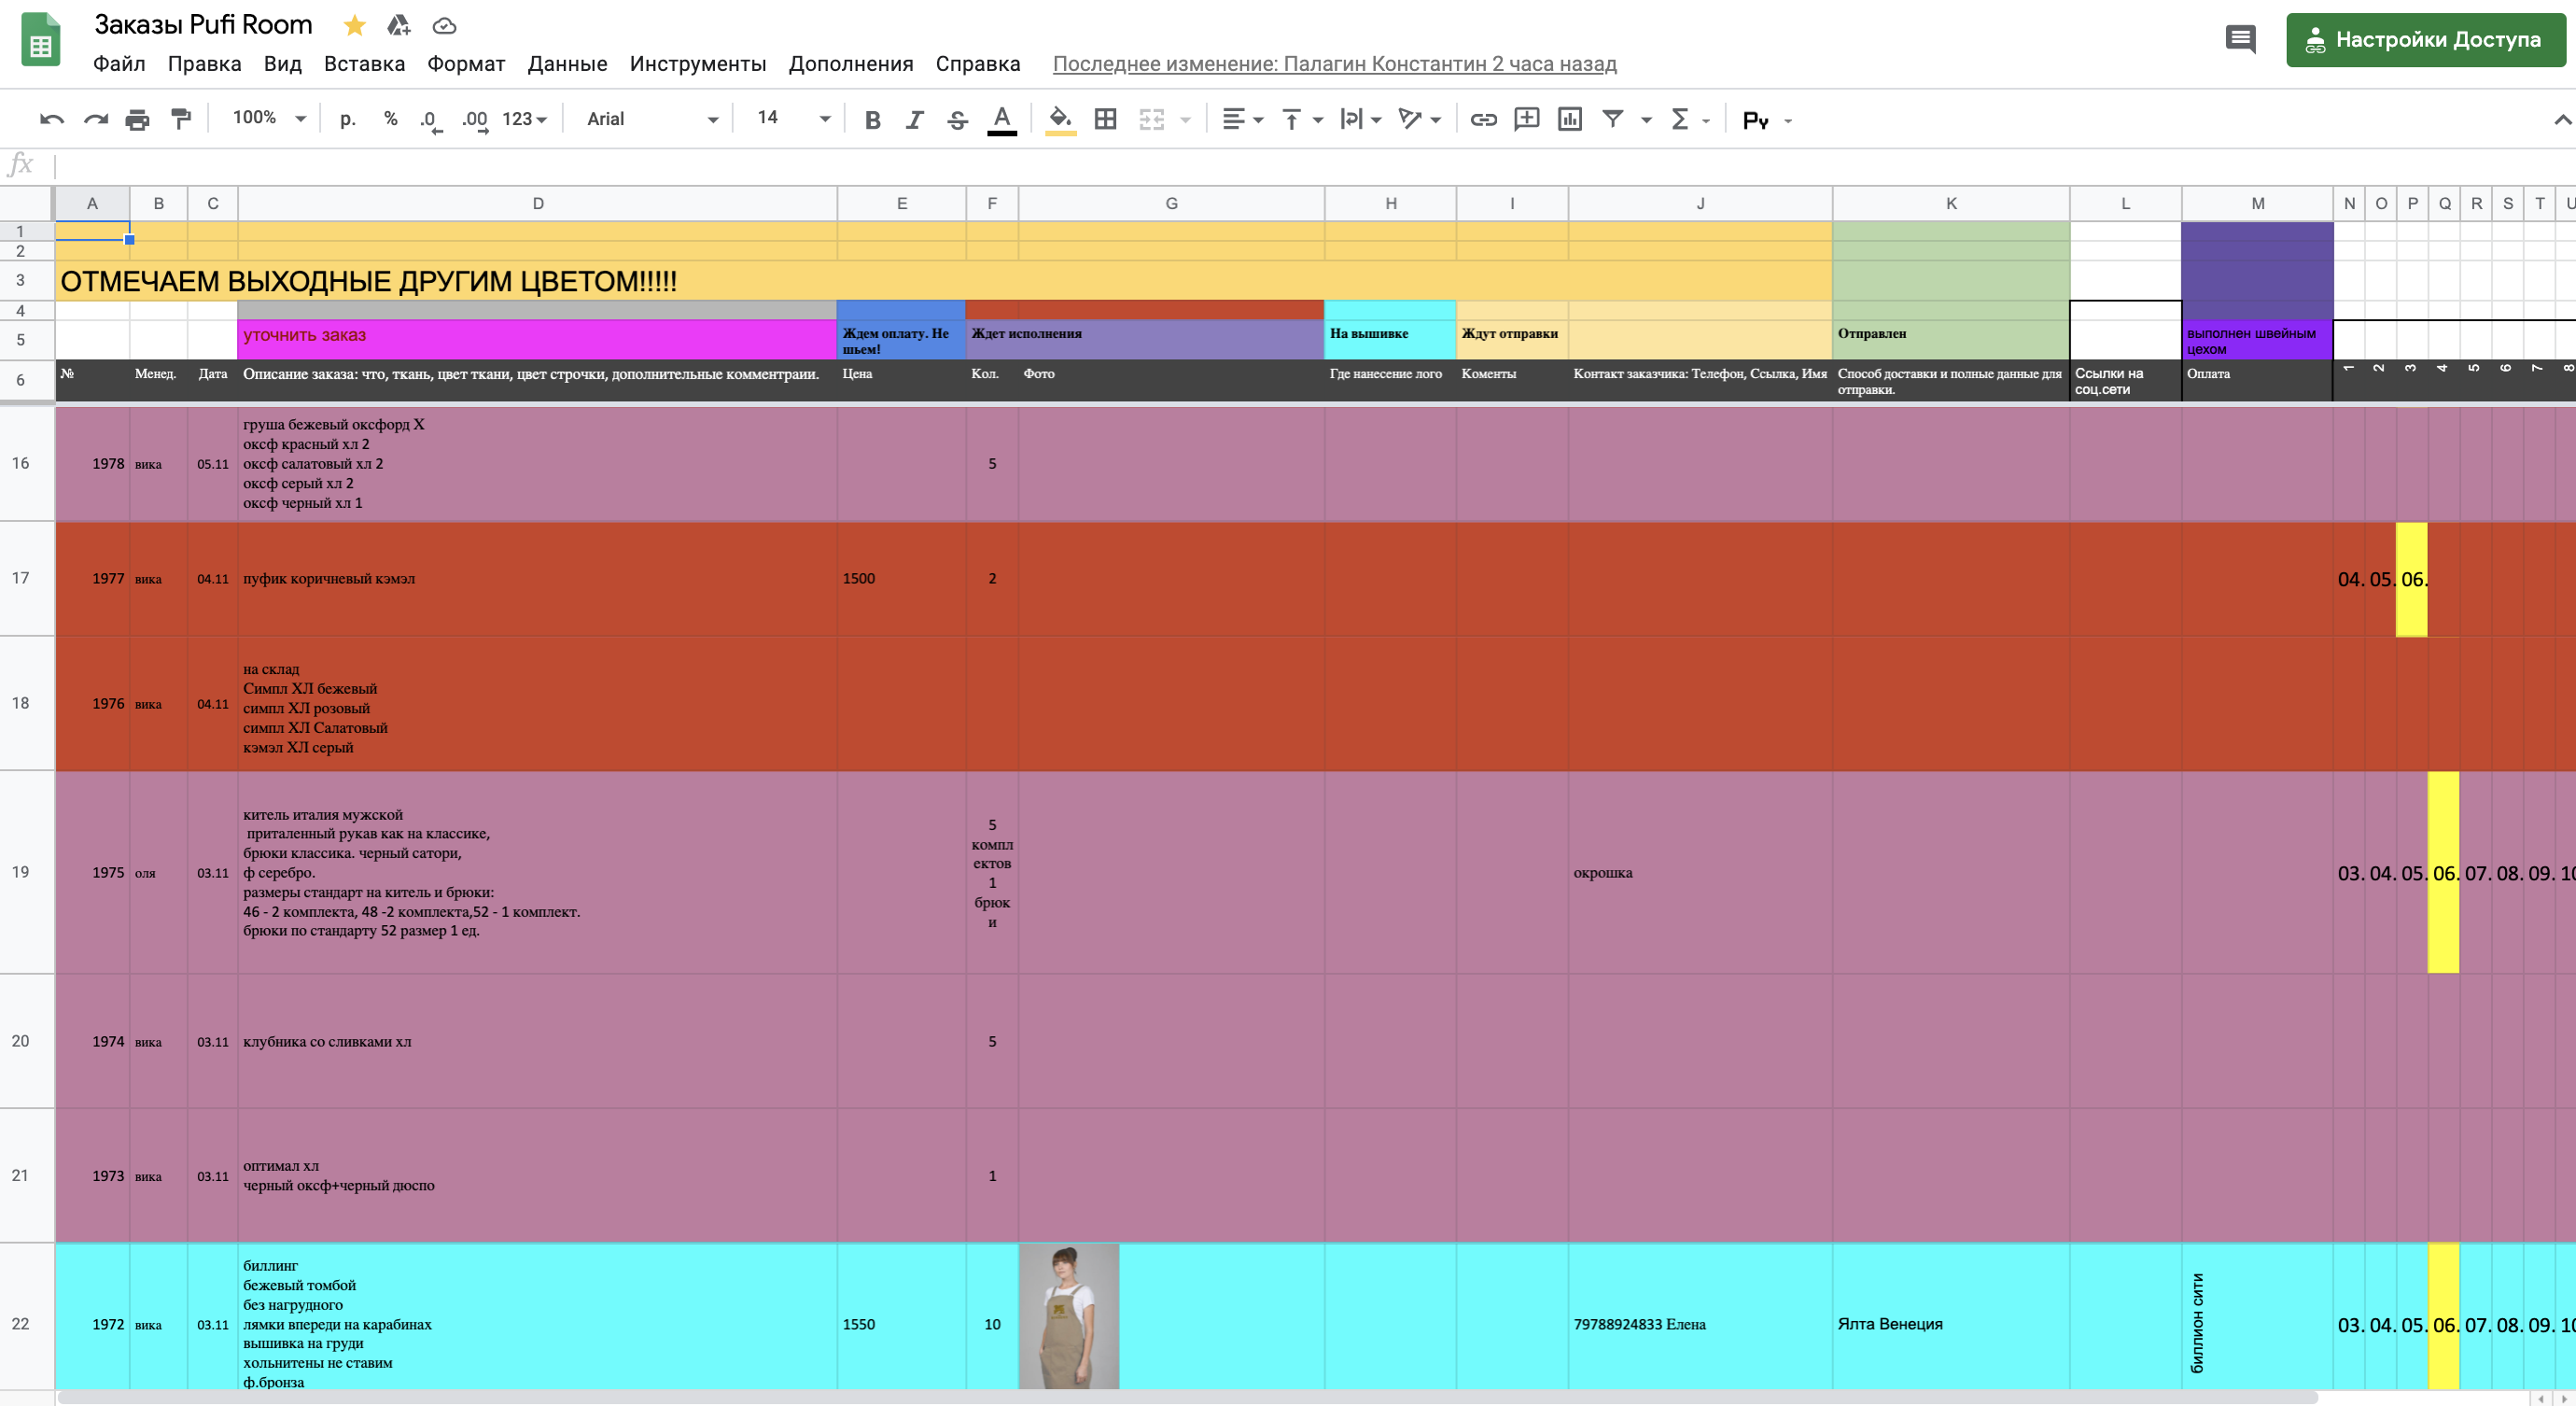Image resolution: width=2576 pixels, height=1406 pixels.
Task: Toggle strikethrough formatting
Action: click(x=957, y=119)
